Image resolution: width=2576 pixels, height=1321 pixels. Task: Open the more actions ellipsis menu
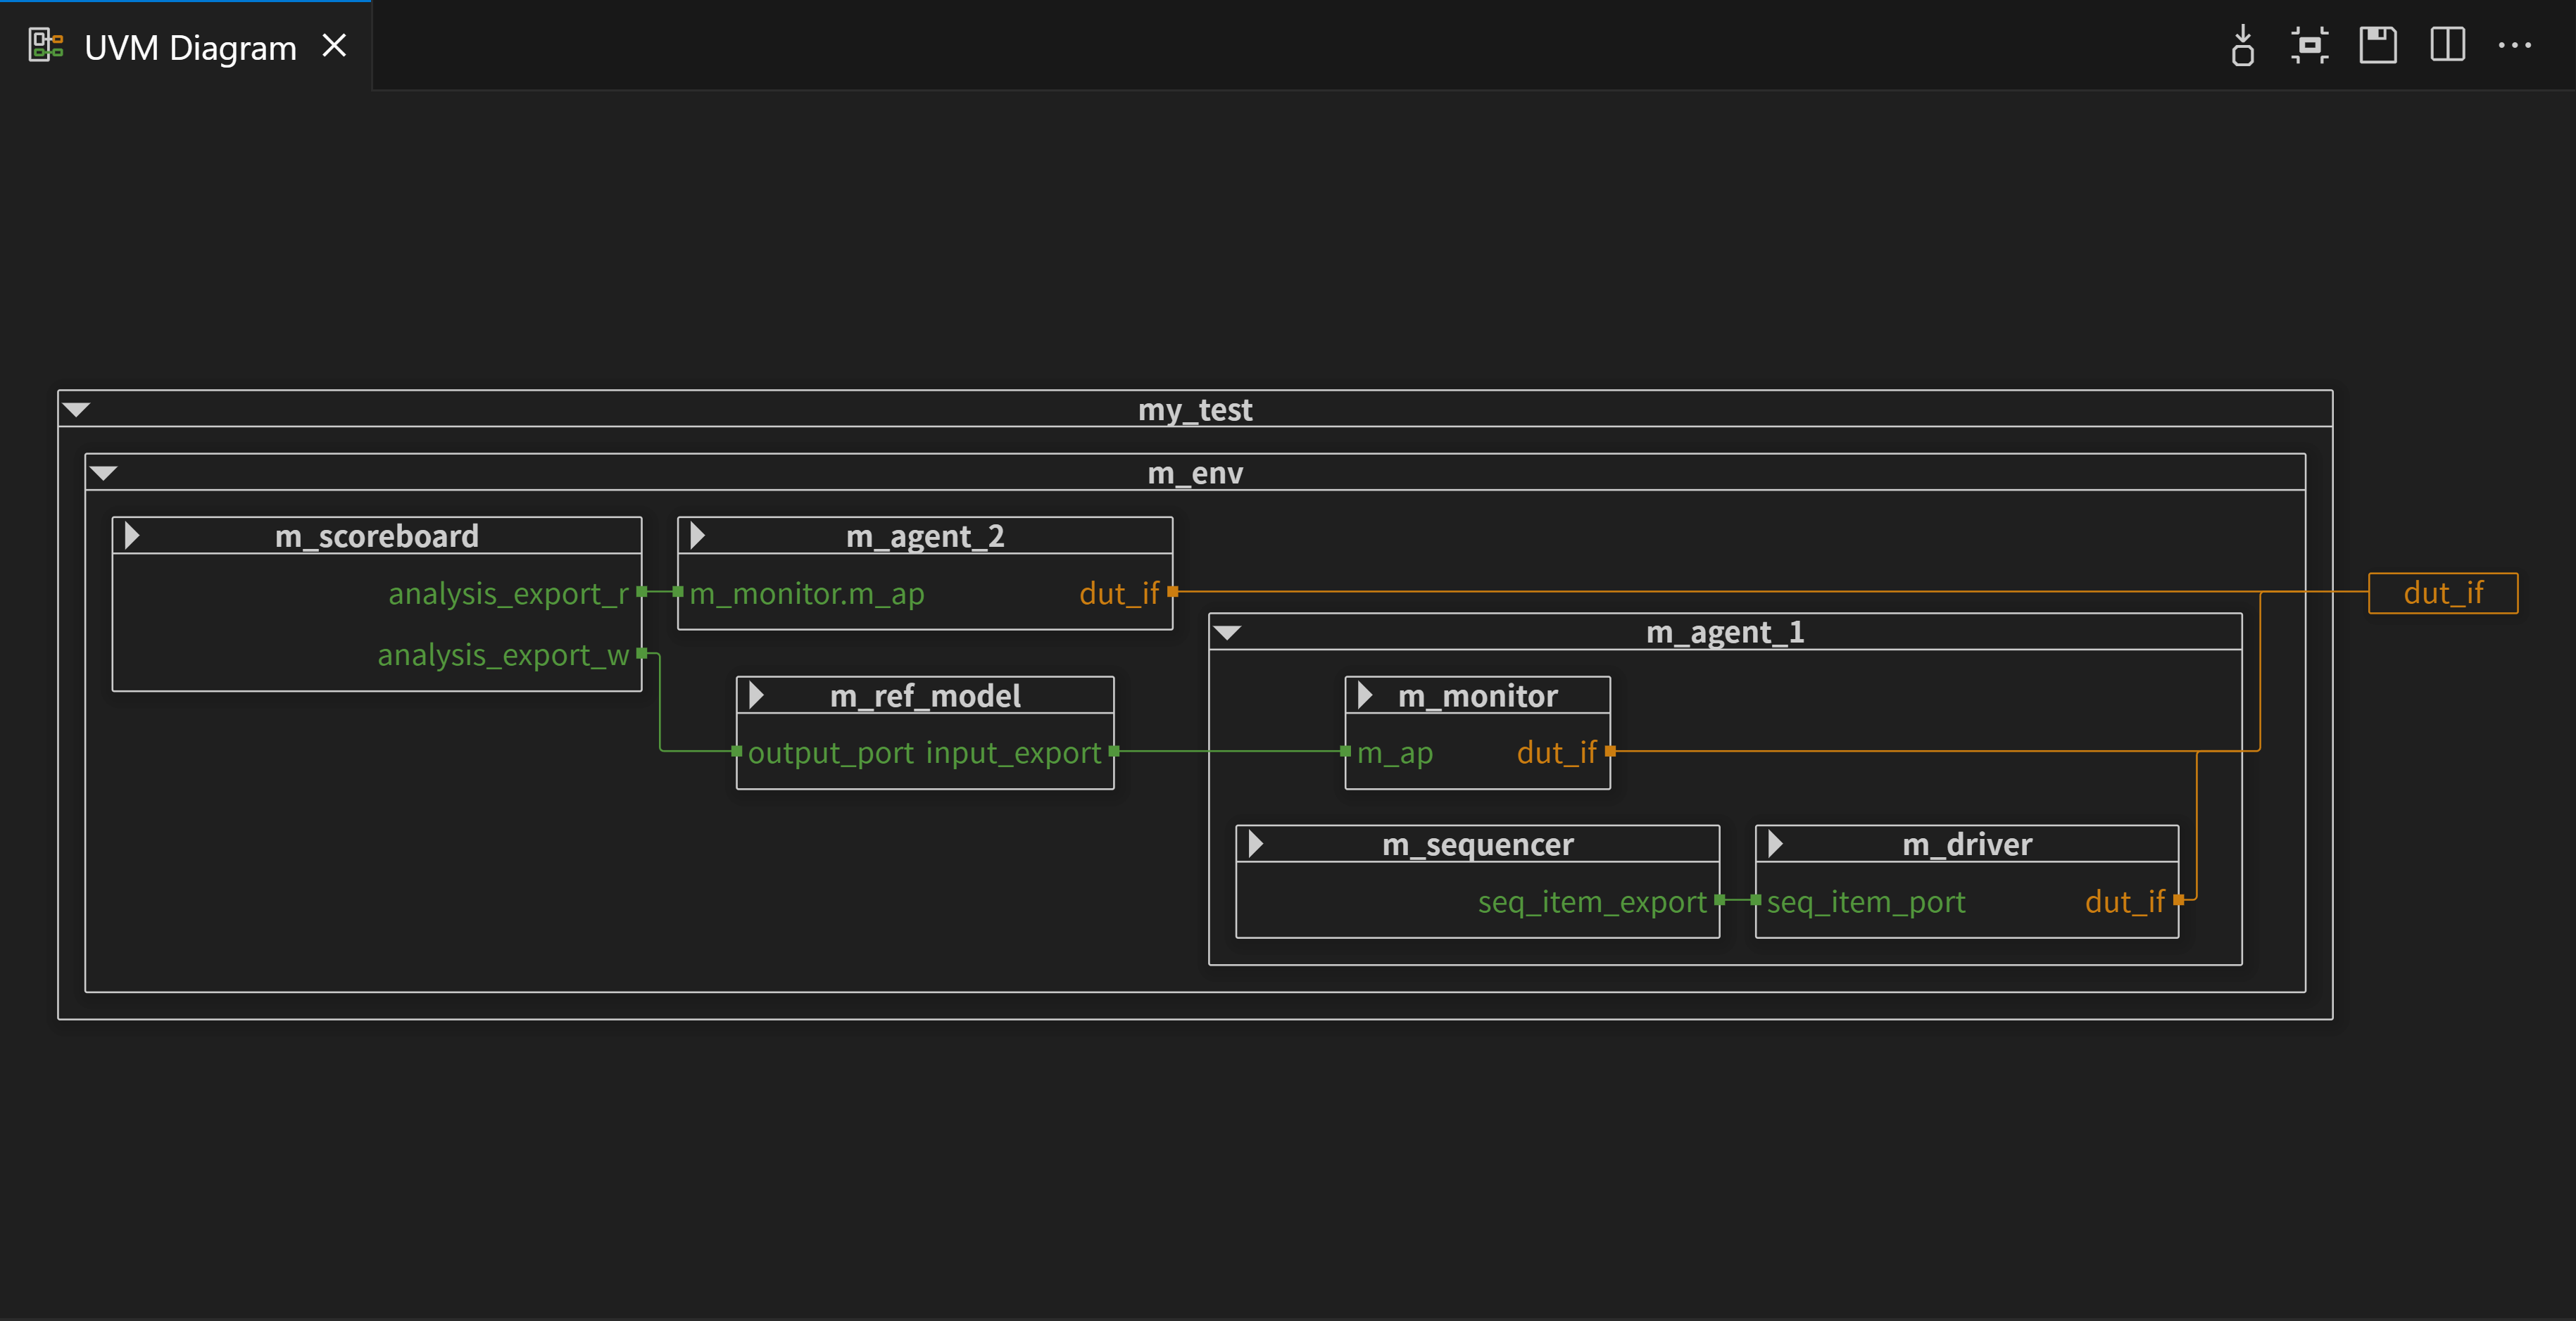[2514, 46]
